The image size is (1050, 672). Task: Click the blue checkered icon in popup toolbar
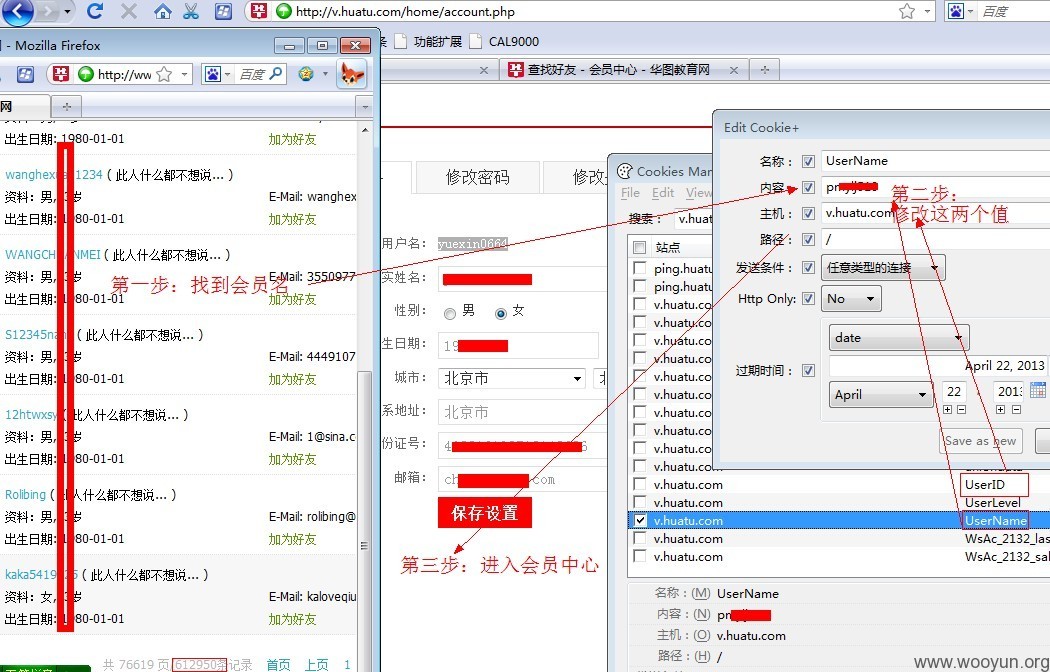[25, 74]
